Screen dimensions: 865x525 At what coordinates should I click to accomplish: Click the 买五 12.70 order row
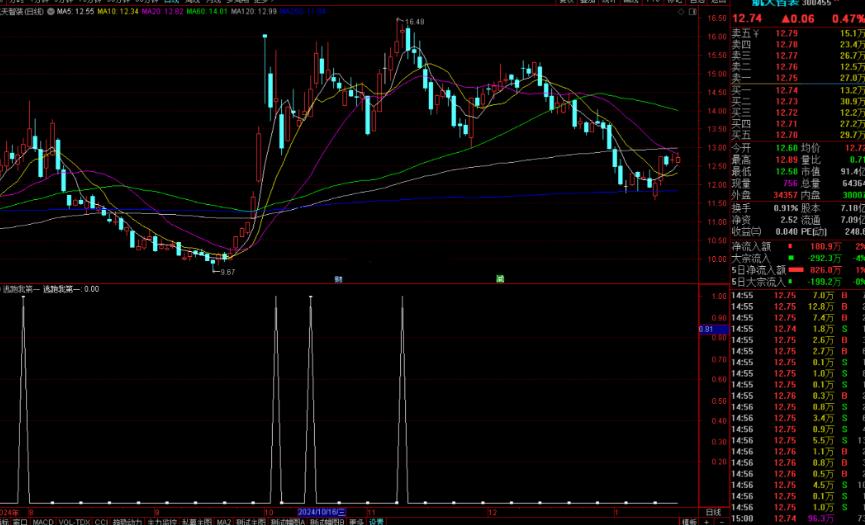pyautogui.click(x=798, y=135)
